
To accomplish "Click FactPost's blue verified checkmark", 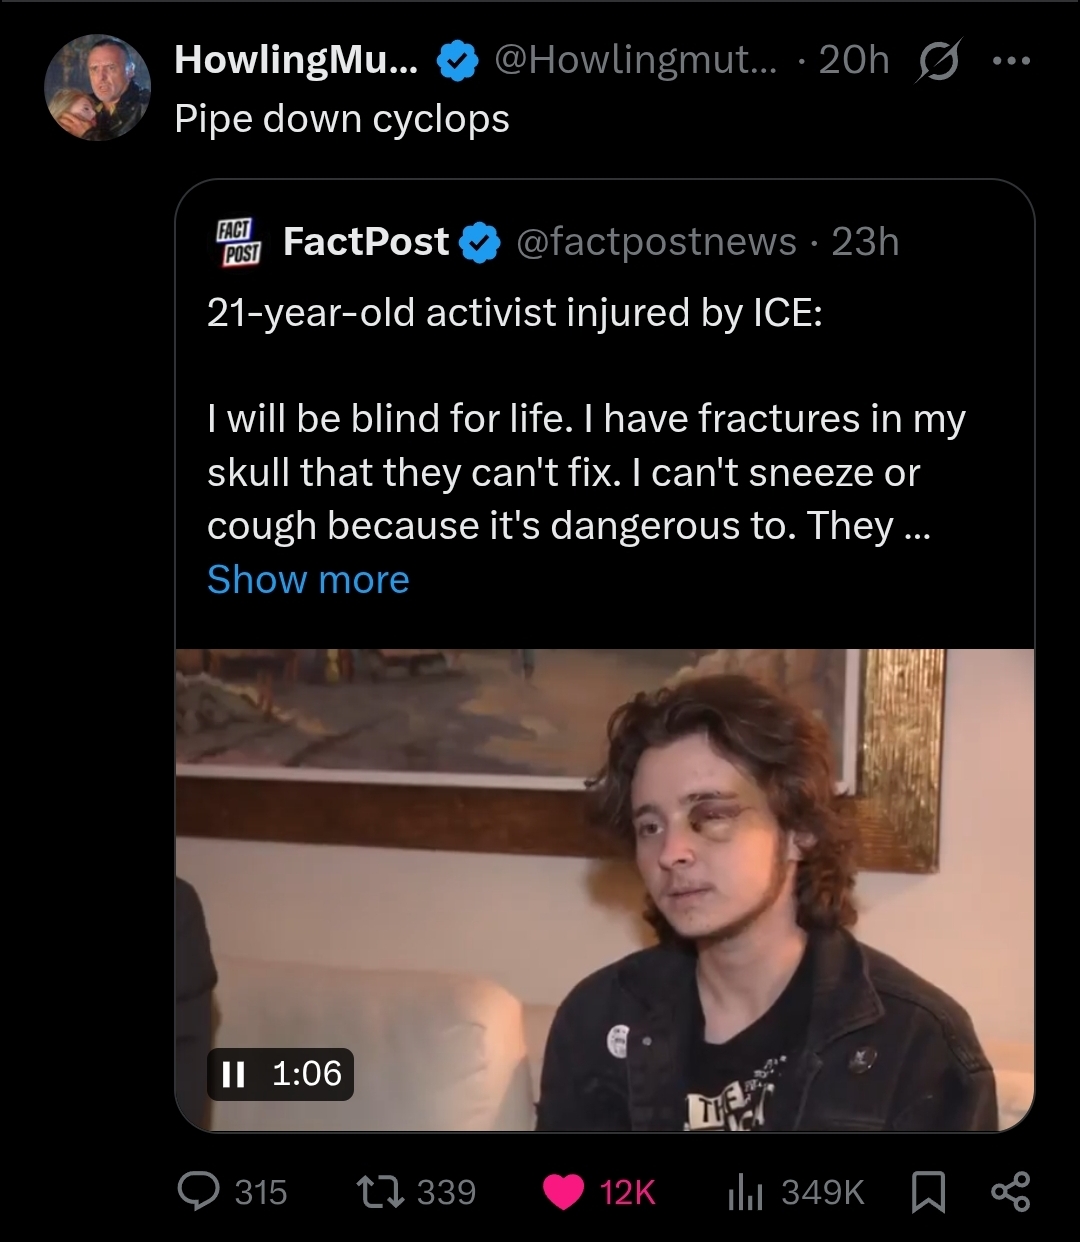I will [x=481, y=242].
